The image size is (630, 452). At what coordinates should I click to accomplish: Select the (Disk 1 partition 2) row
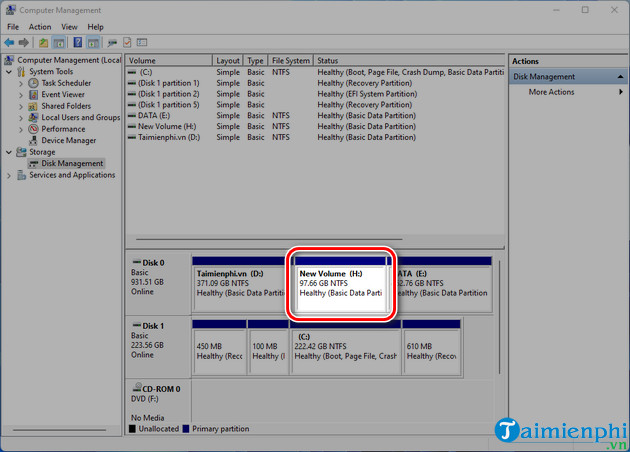(x=315, y=94)
